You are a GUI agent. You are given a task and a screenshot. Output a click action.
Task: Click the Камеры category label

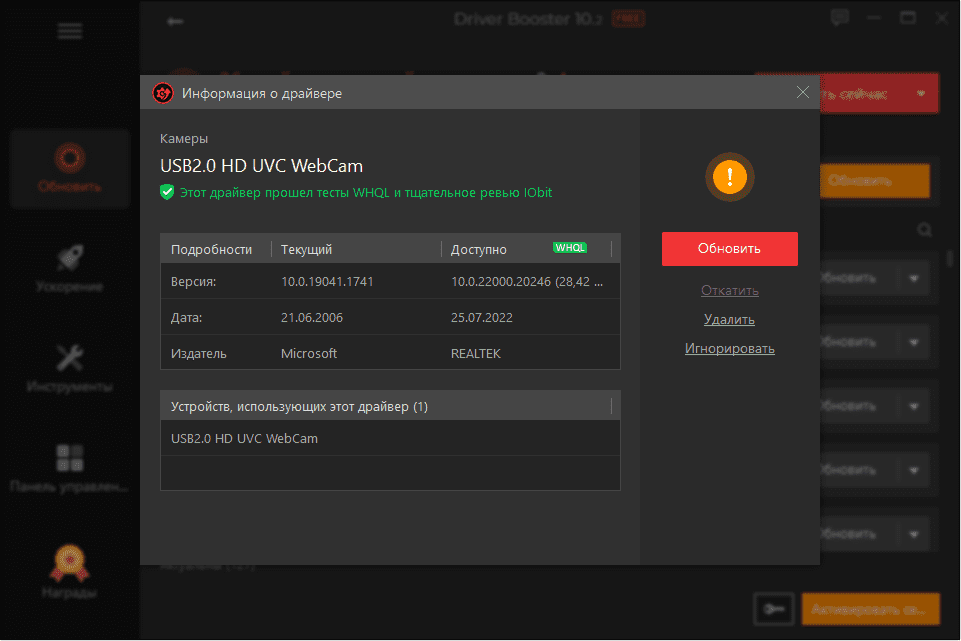[184, 138]
